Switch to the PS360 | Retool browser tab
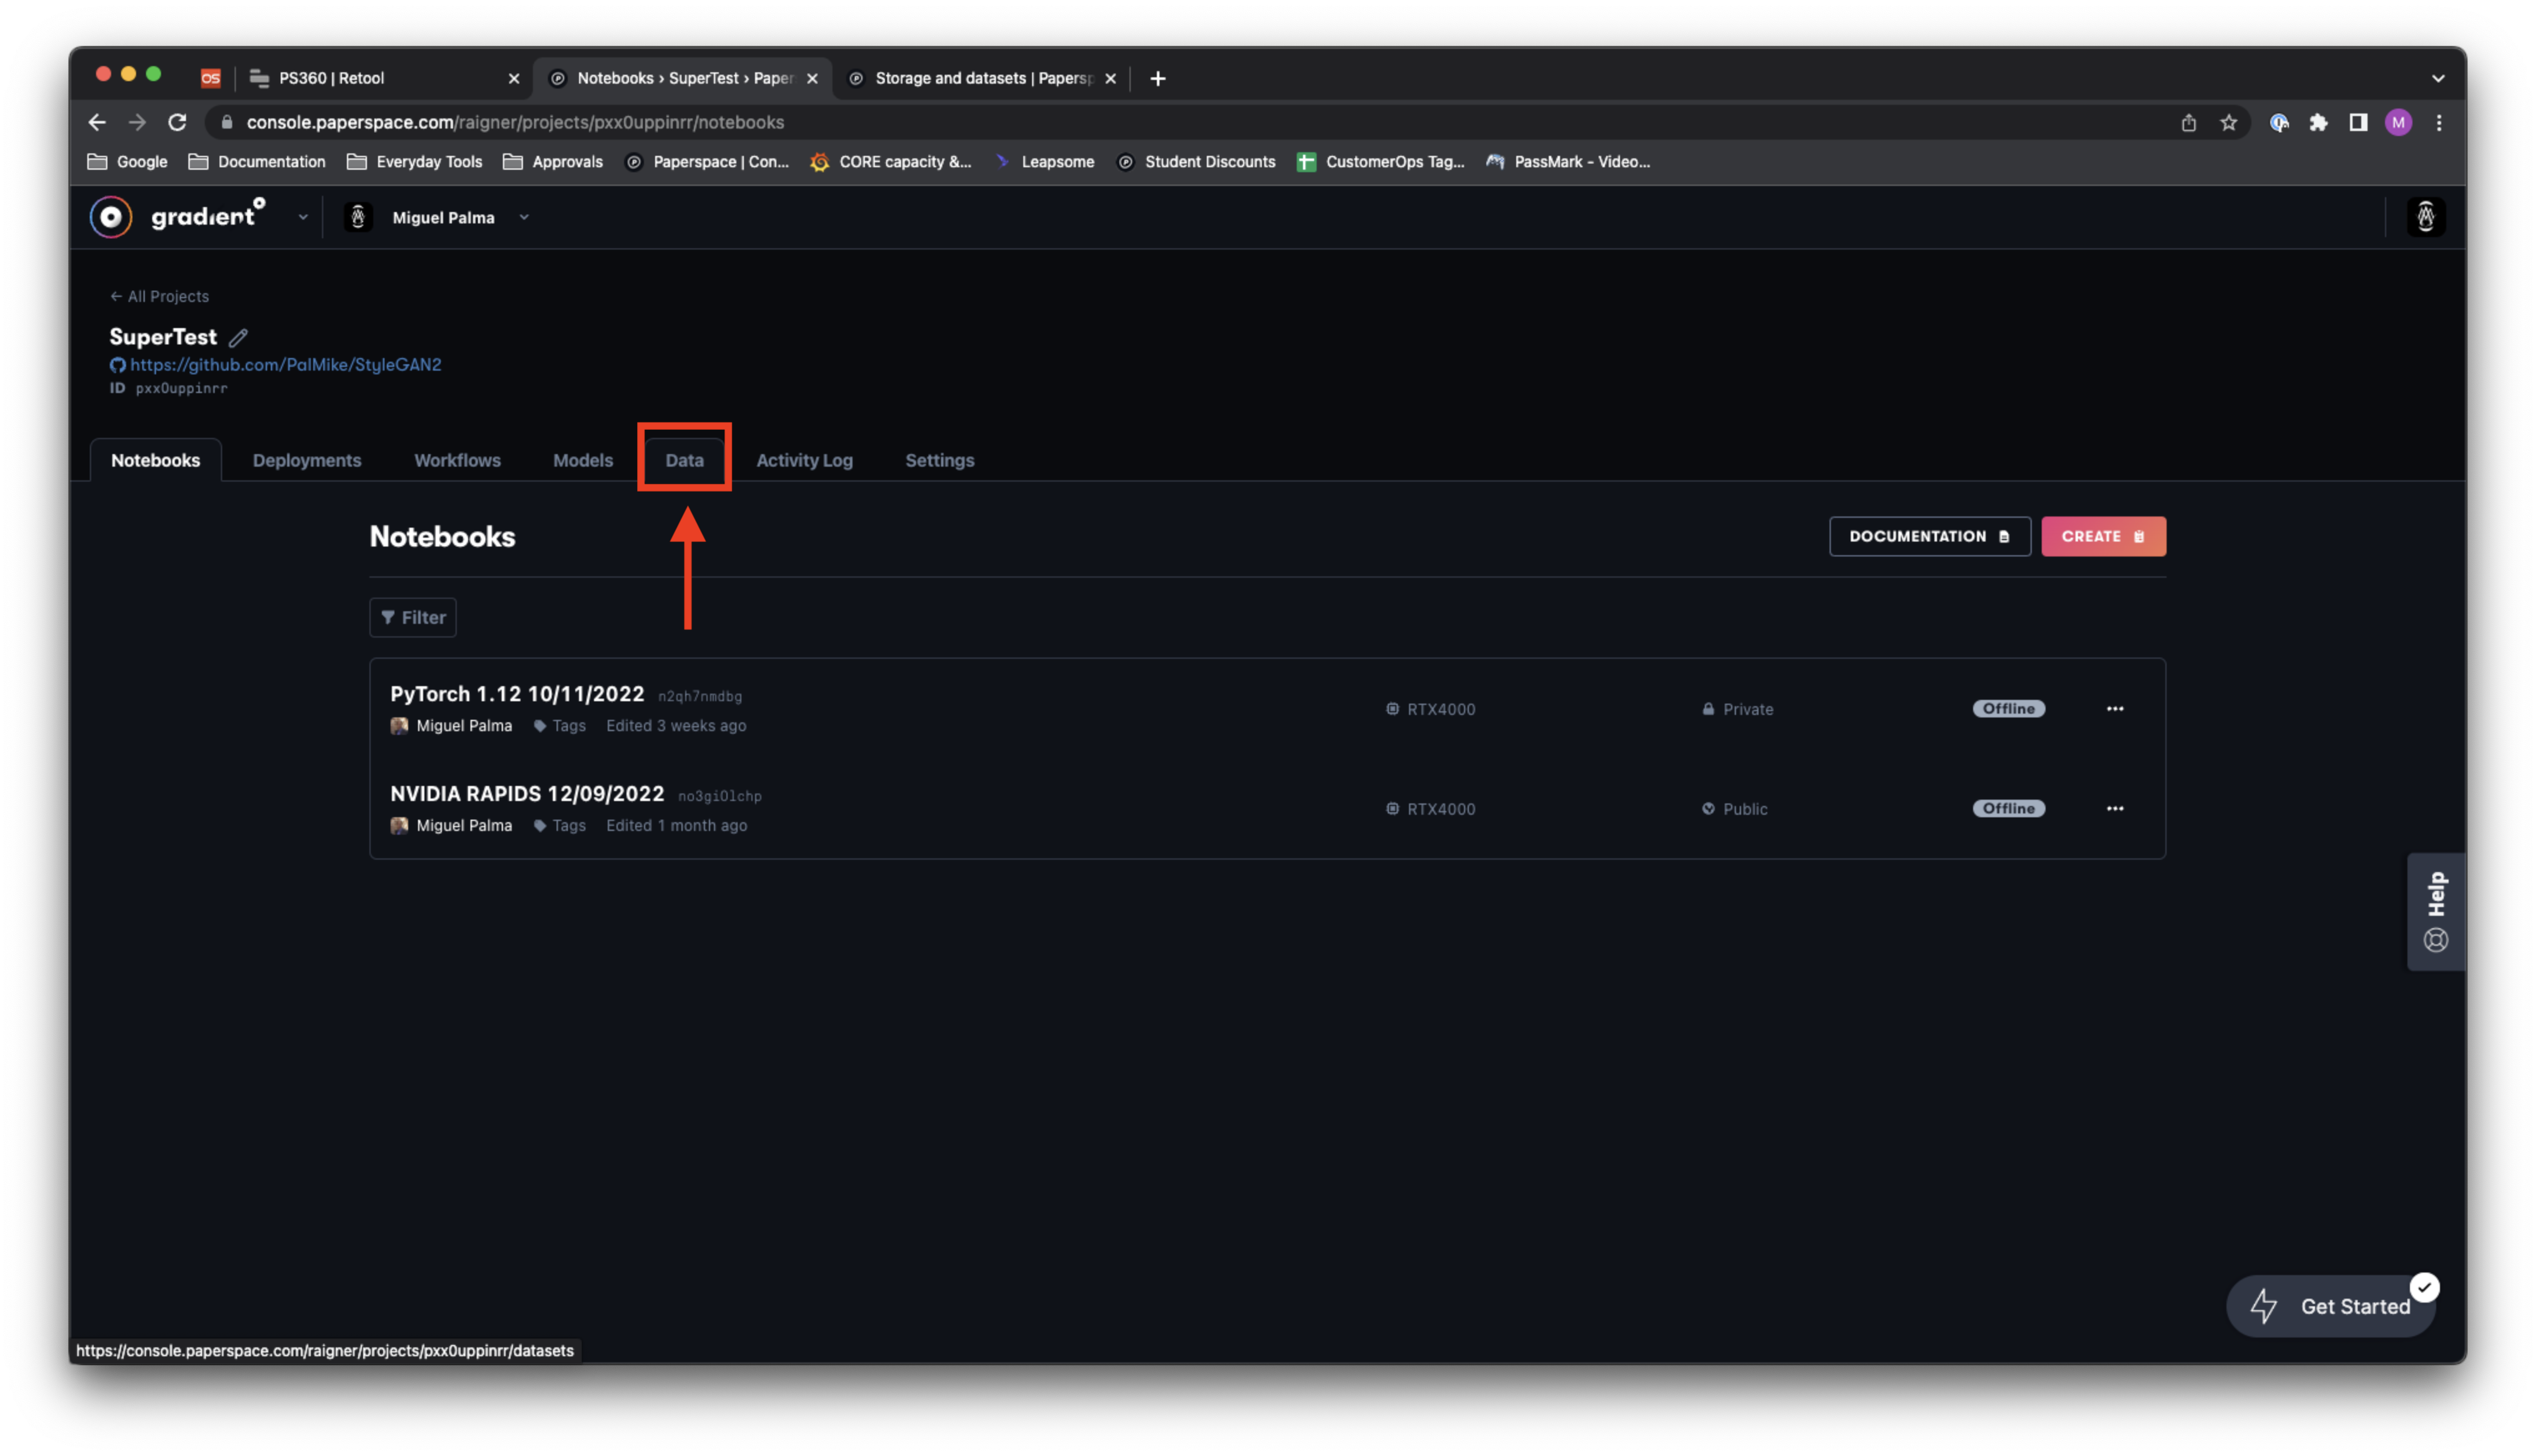 pyautogui.click(x=383, y=78)
